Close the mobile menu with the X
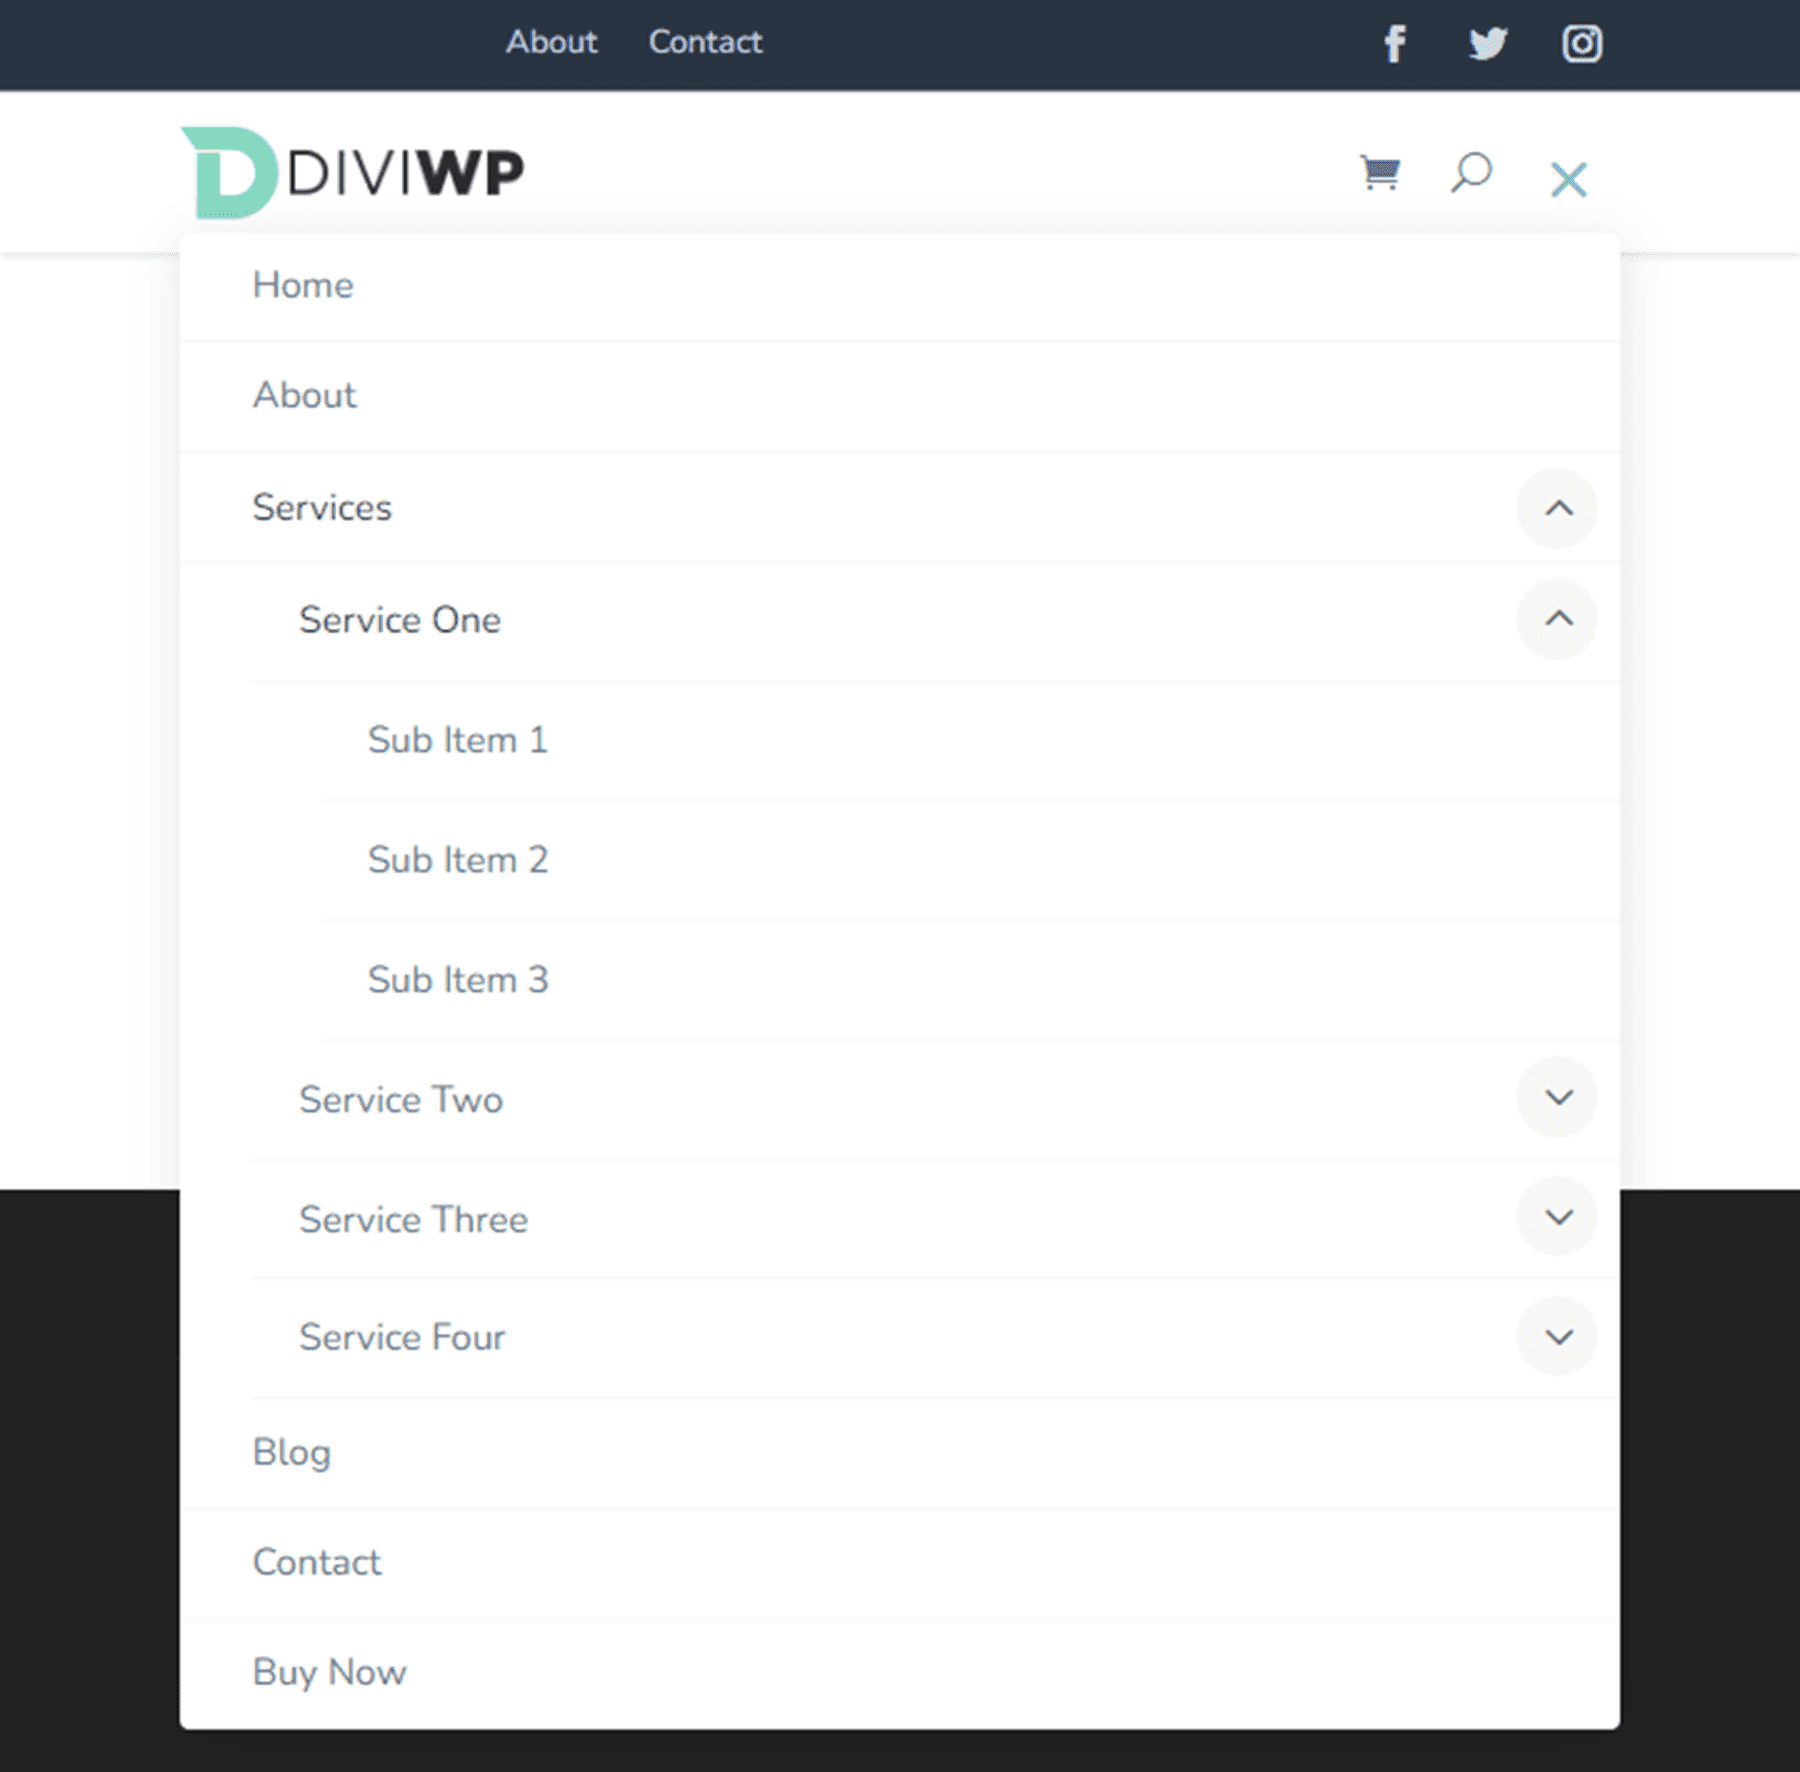The width and height of the screenshot is (1800, 1772). click(1568, 178)
